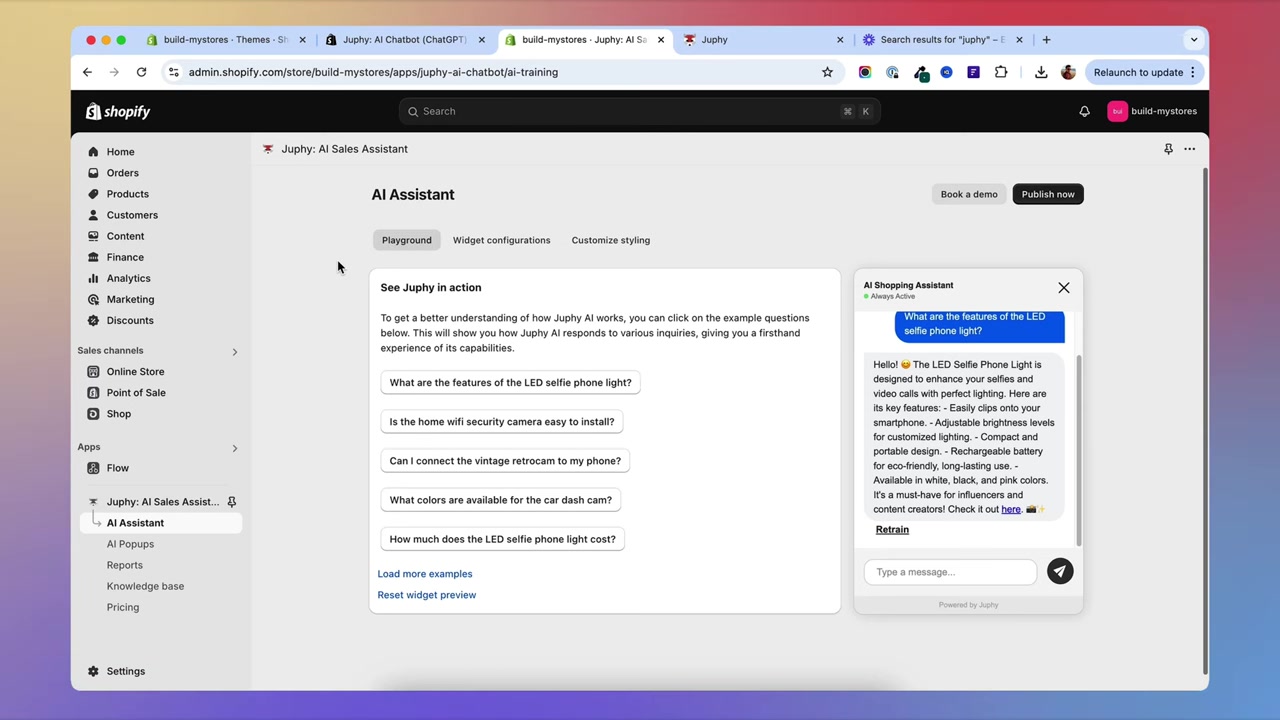Open Reports under Juphy app
Viewport: 1280px width, 720px height.
coord(125,565)
